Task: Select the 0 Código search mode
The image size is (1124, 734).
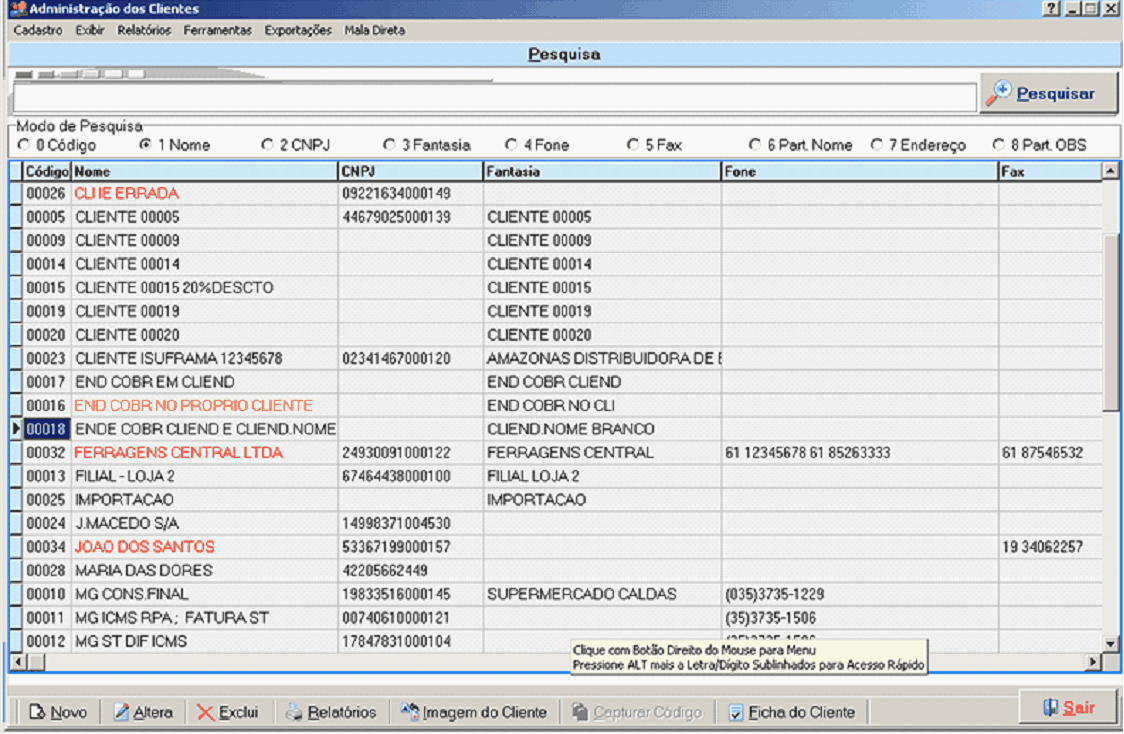Action: point(24,145)
